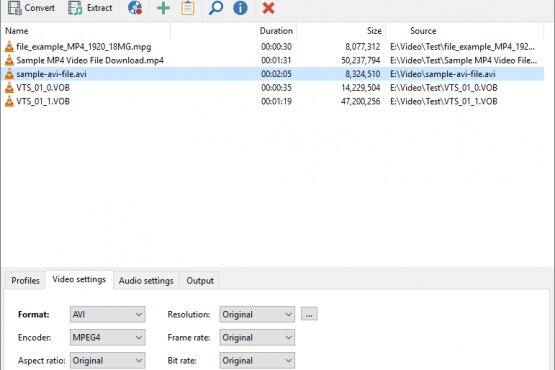This screenshot has width=555, height=370.
Task: Click size value 14,229,504
Action: pyautogui.click(x=361, y=87)
